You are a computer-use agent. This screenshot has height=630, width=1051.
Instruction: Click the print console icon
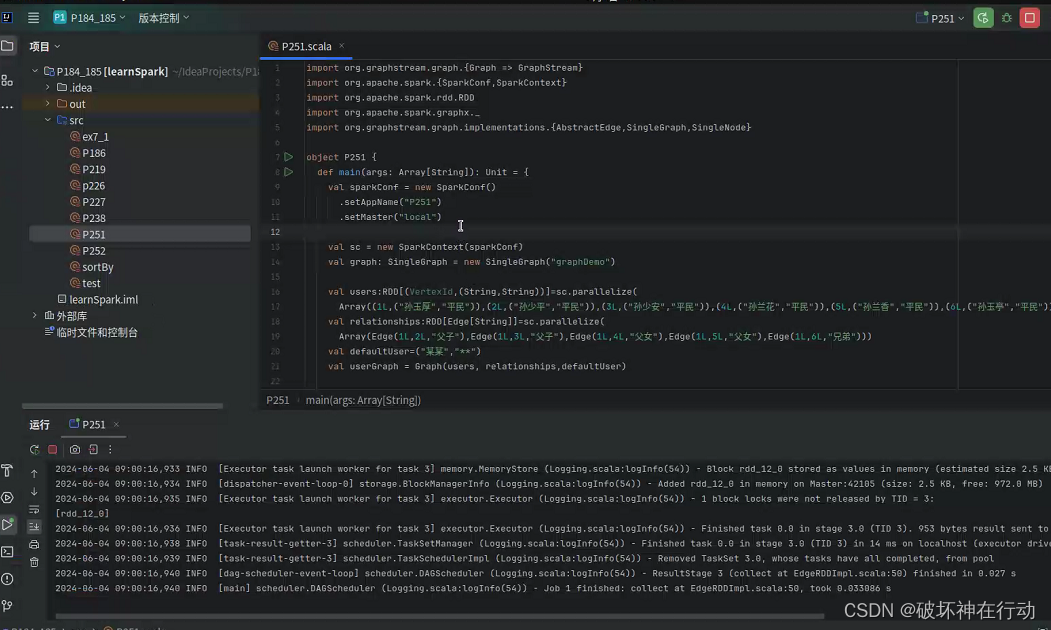pos(34,544)
